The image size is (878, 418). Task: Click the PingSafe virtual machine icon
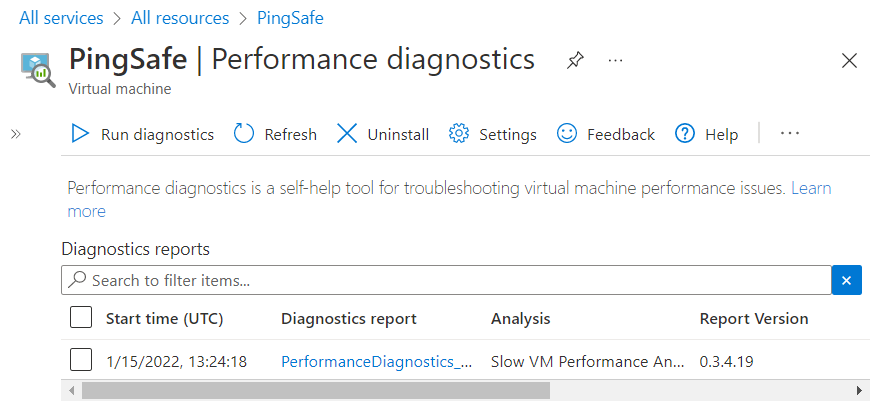point(38,70)
